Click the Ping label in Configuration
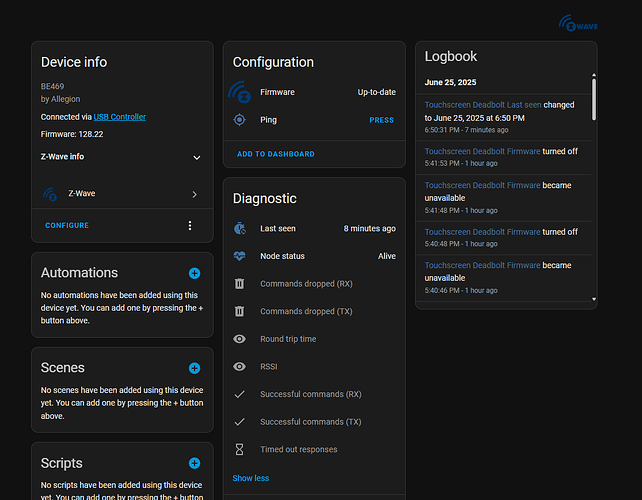Screen dimensions: 642x500 click(268, 120)
